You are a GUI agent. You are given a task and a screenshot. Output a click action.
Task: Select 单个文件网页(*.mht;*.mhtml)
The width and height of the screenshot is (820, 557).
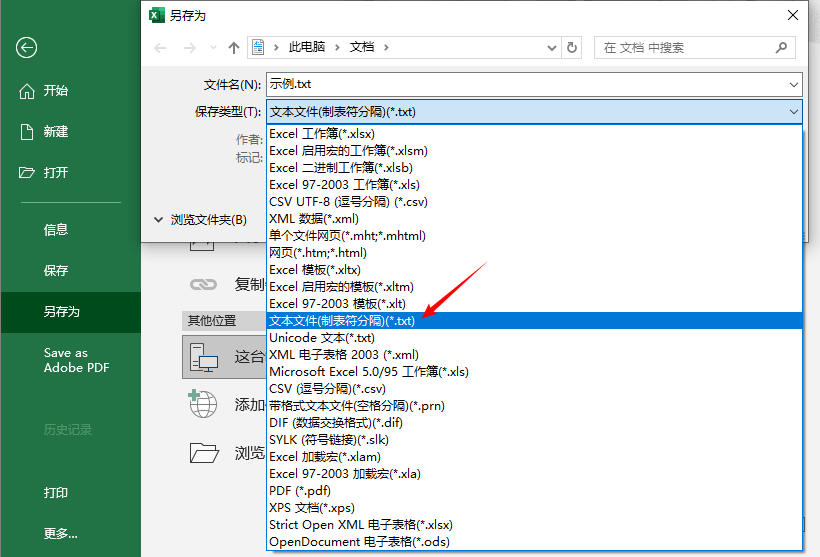click(534, 236)
